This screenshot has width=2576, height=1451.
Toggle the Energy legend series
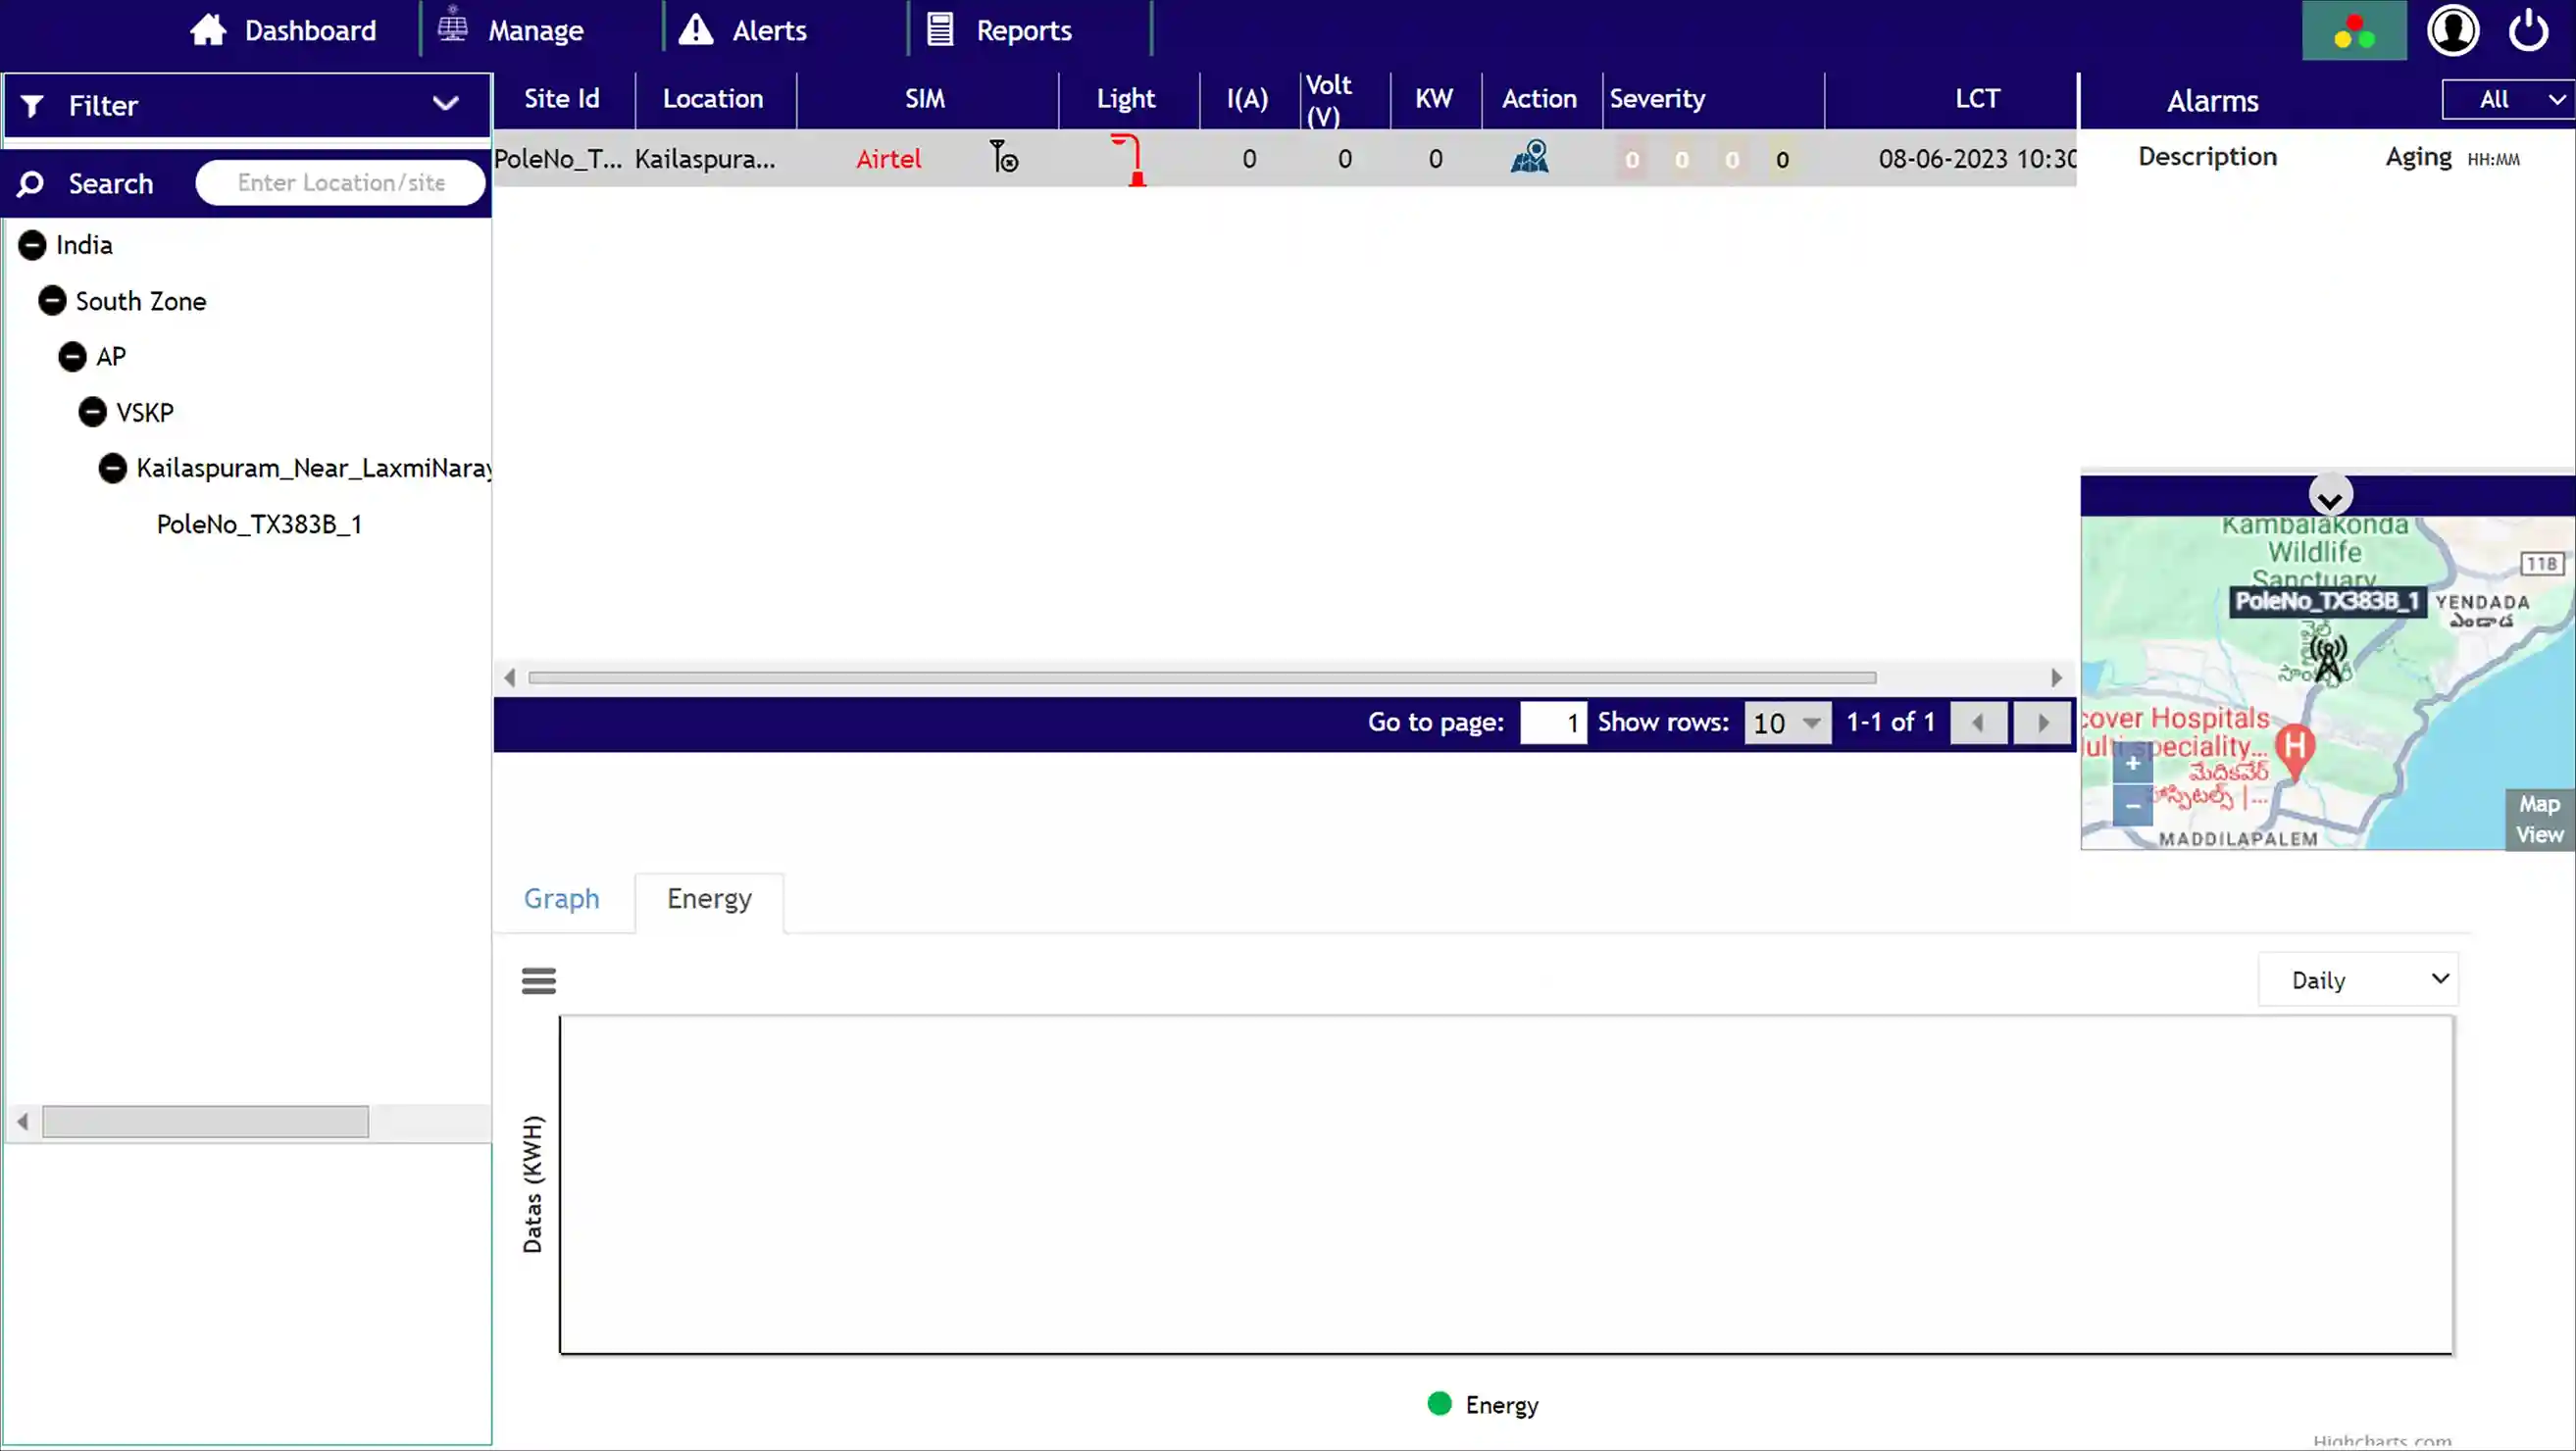click(x=1483, y=1405)
